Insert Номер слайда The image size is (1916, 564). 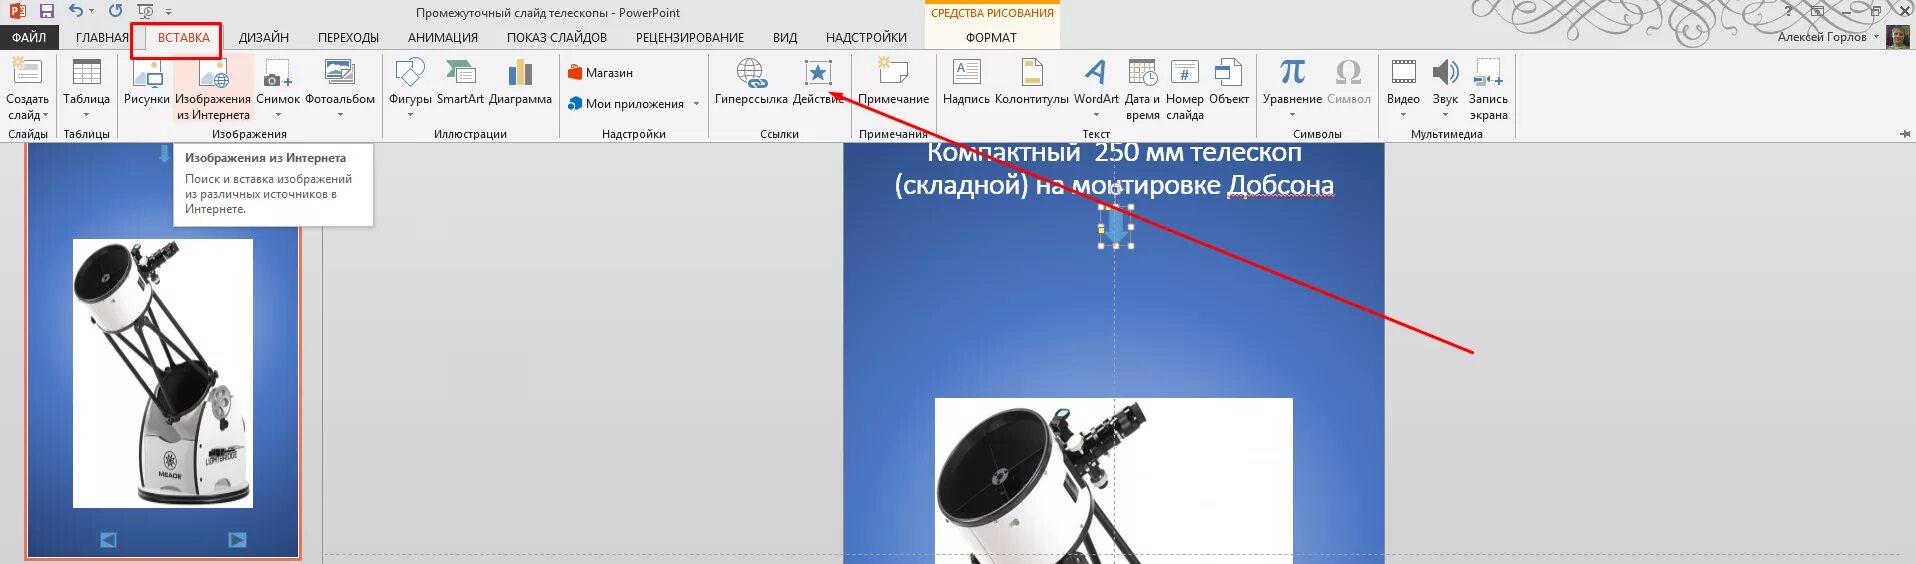[1185, 88]
